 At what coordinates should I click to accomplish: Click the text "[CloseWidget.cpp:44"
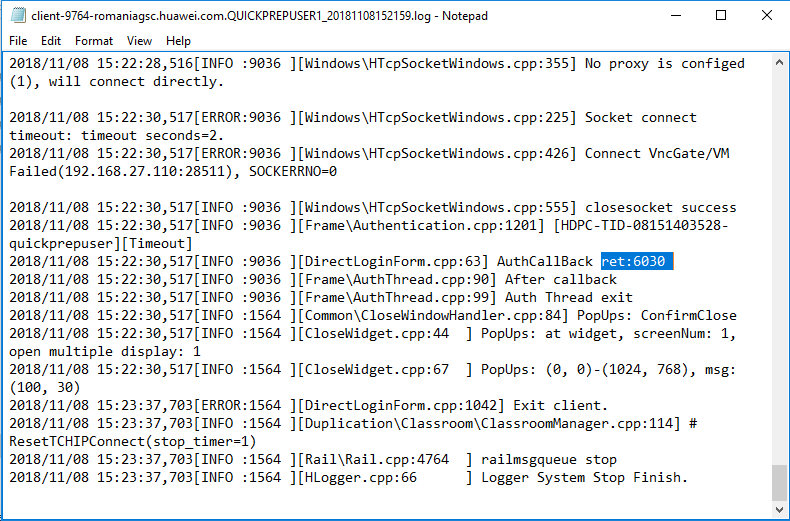tap(373, 334)
